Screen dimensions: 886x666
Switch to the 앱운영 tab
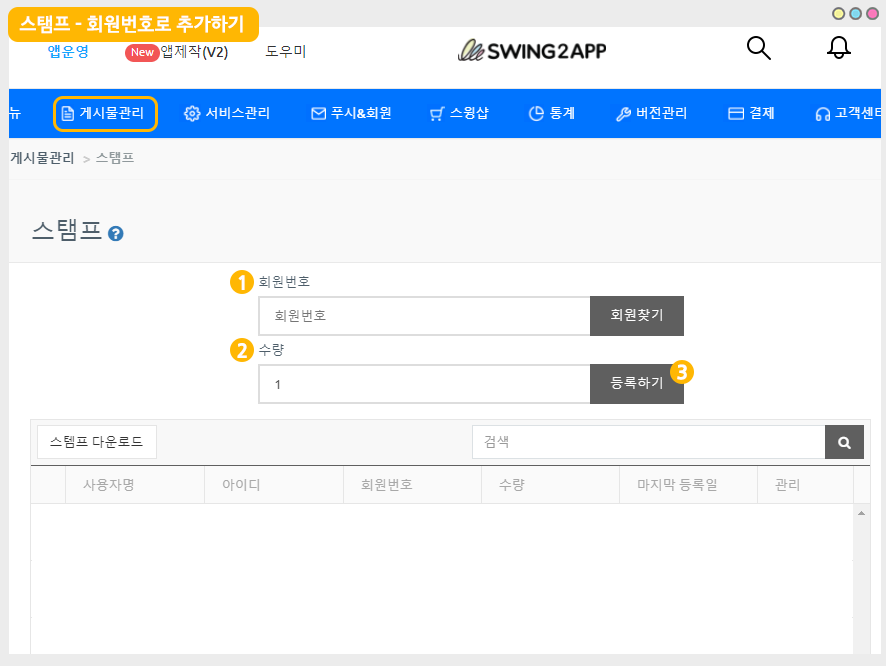(68, 52)
